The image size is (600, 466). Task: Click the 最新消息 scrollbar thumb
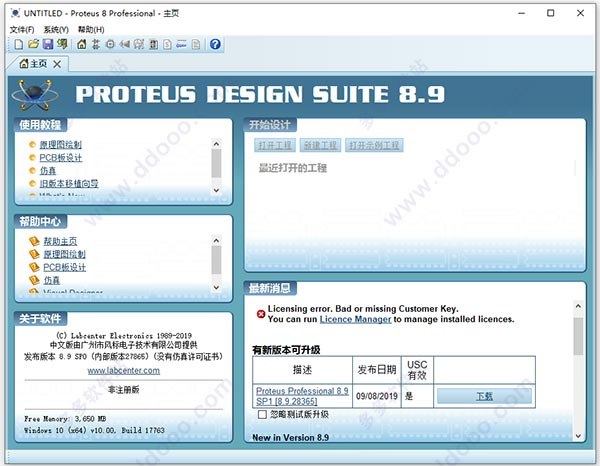pyautogui.click(x=578, y=336)
